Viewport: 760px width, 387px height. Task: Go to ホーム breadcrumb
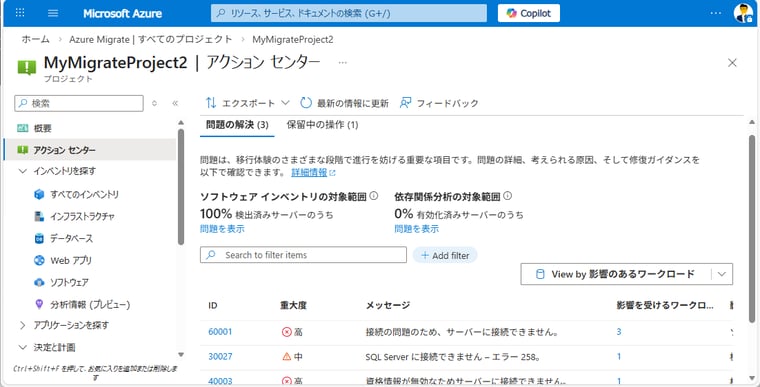click(35, 39)
